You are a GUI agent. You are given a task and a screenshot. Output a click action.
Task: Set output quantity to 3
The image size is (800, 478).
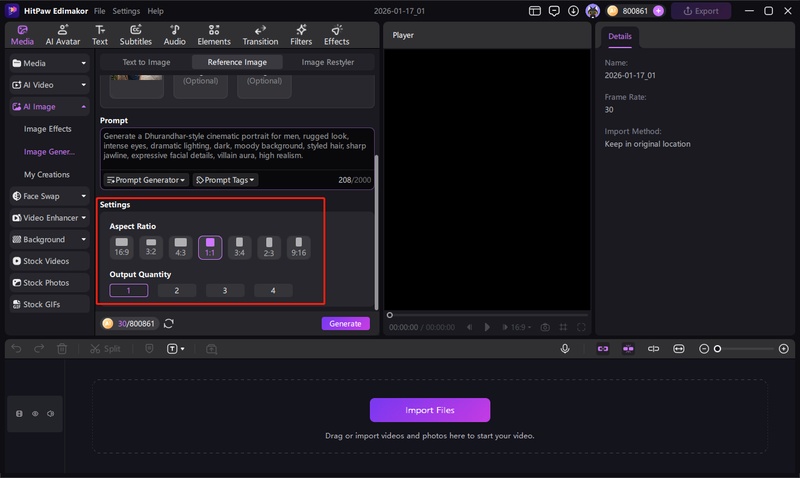[x=225, y=290]
